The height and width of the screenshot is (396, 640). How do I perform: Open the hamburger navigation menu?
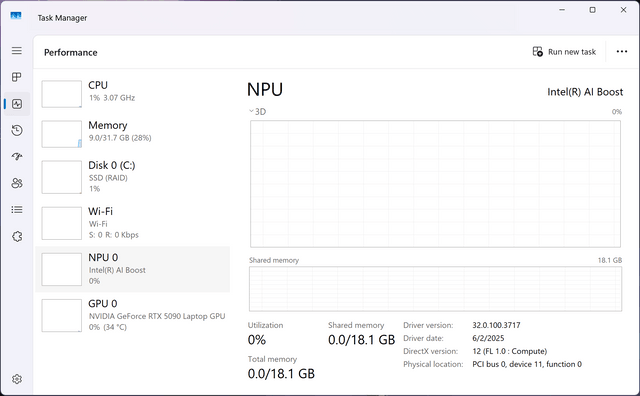(x=17, y=51)
